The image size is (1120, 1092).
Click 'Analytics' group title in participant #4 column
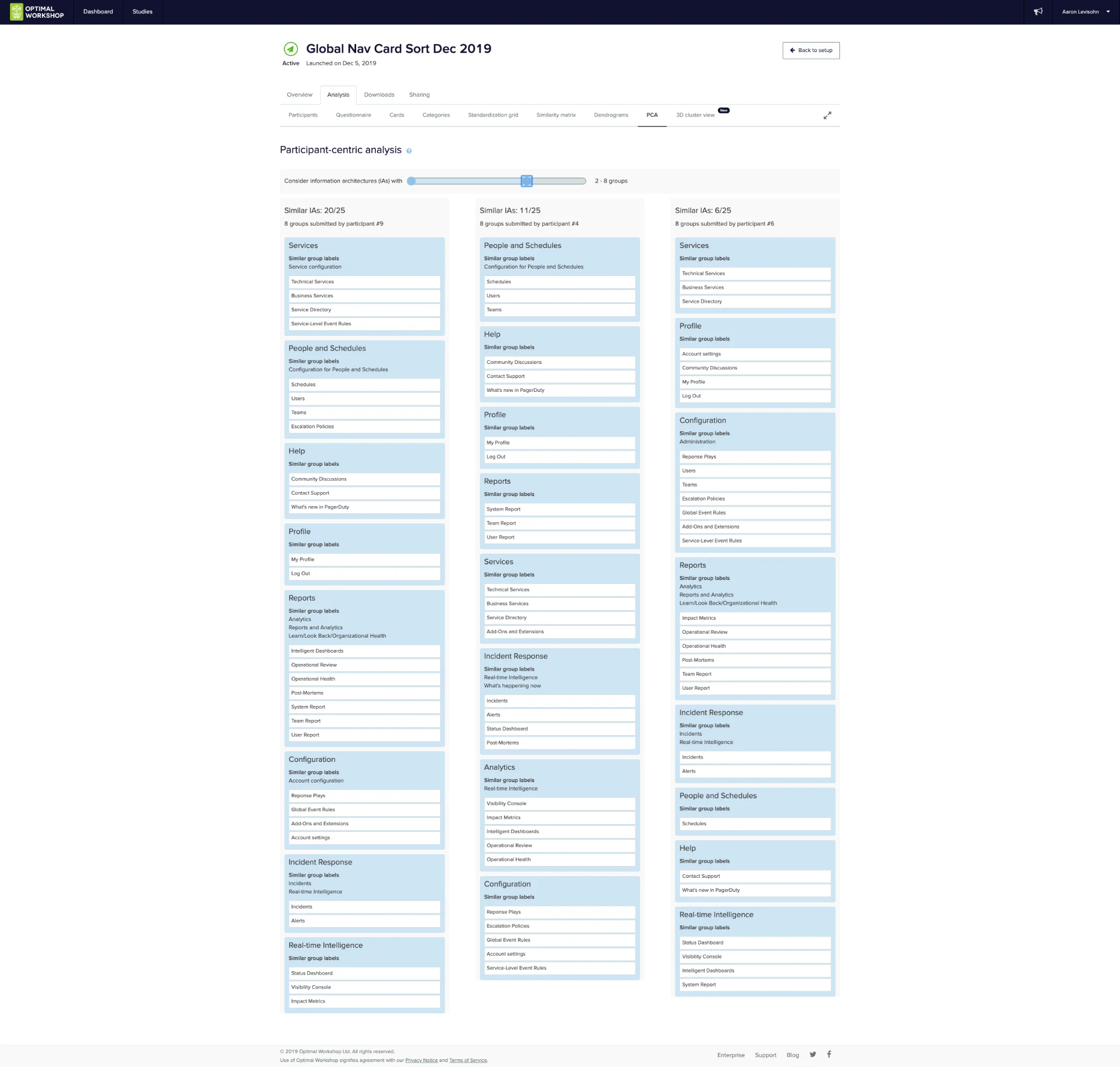tap(499, 768)
